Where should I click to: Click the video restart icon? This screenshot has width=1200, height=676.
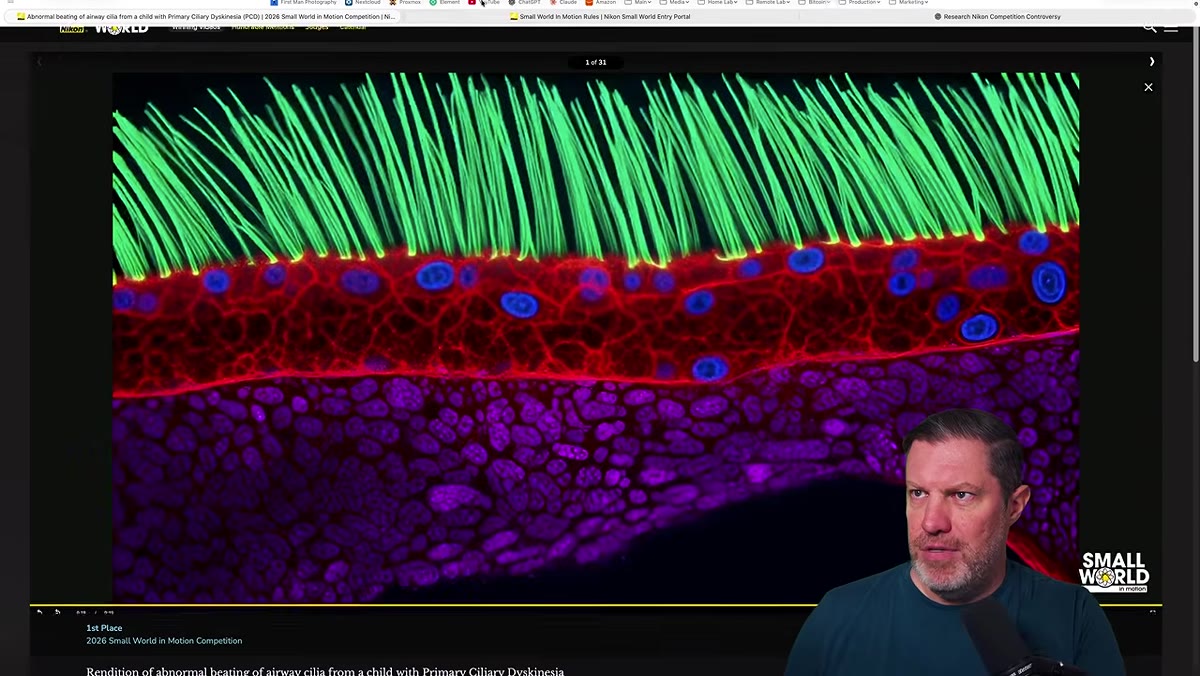pyautogui.click(x=40, y=612)
